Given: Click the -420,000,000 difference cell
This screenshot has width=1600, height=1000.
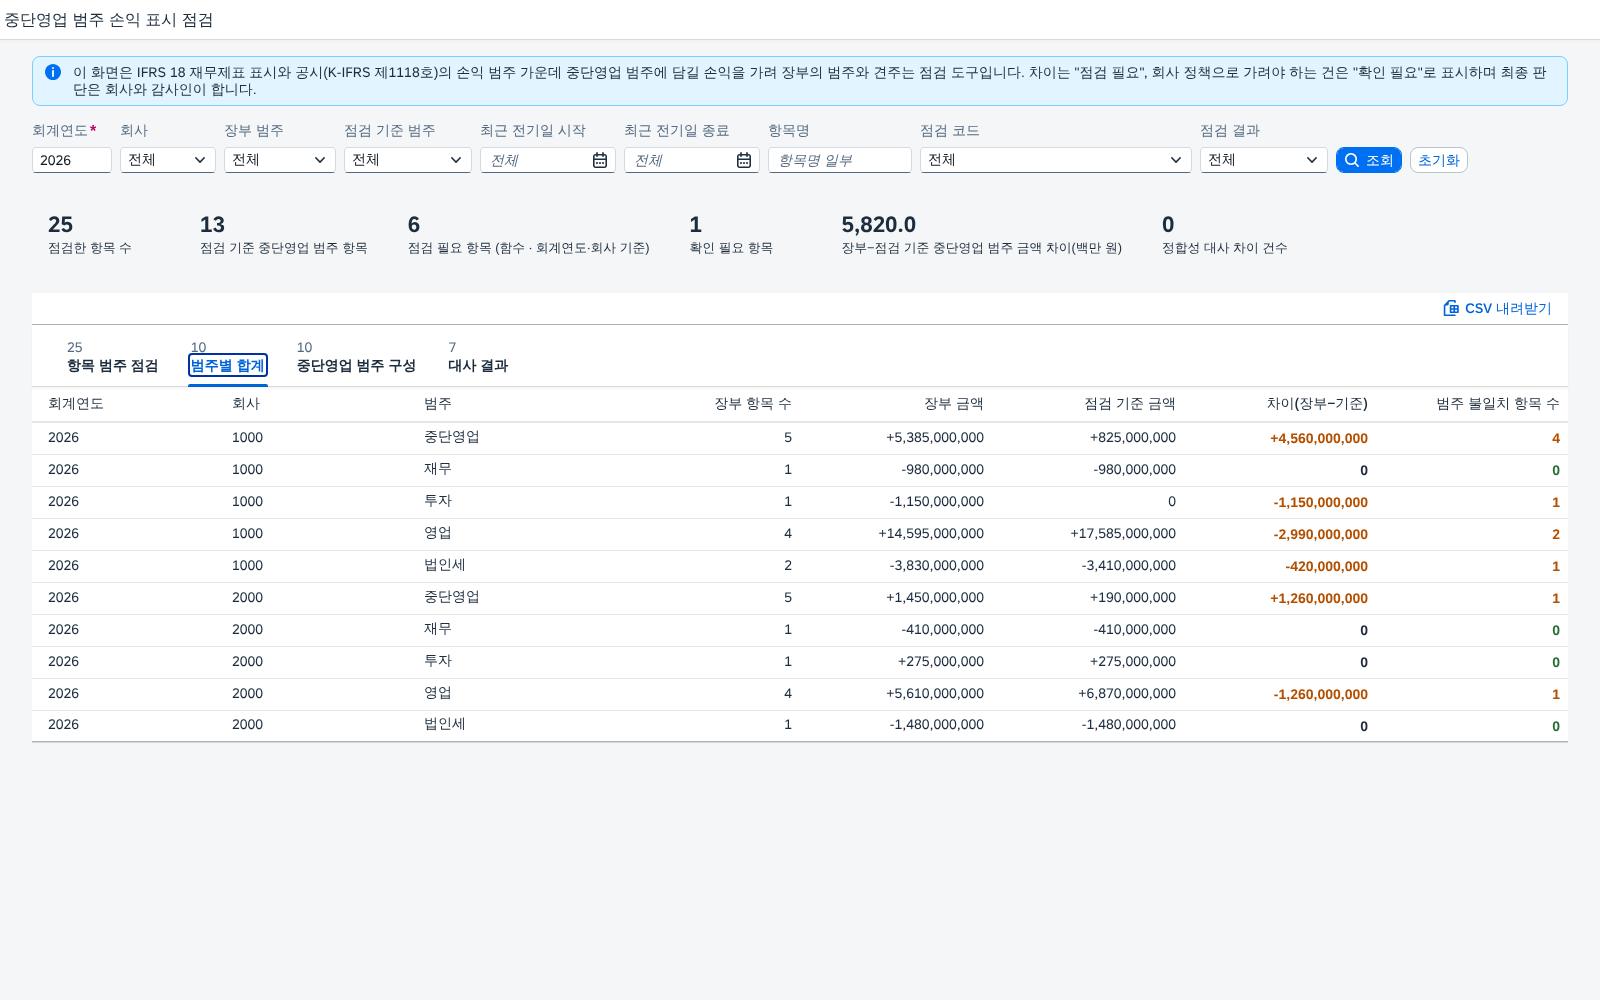Looking at the screenshot, I should pos(1326,566).
